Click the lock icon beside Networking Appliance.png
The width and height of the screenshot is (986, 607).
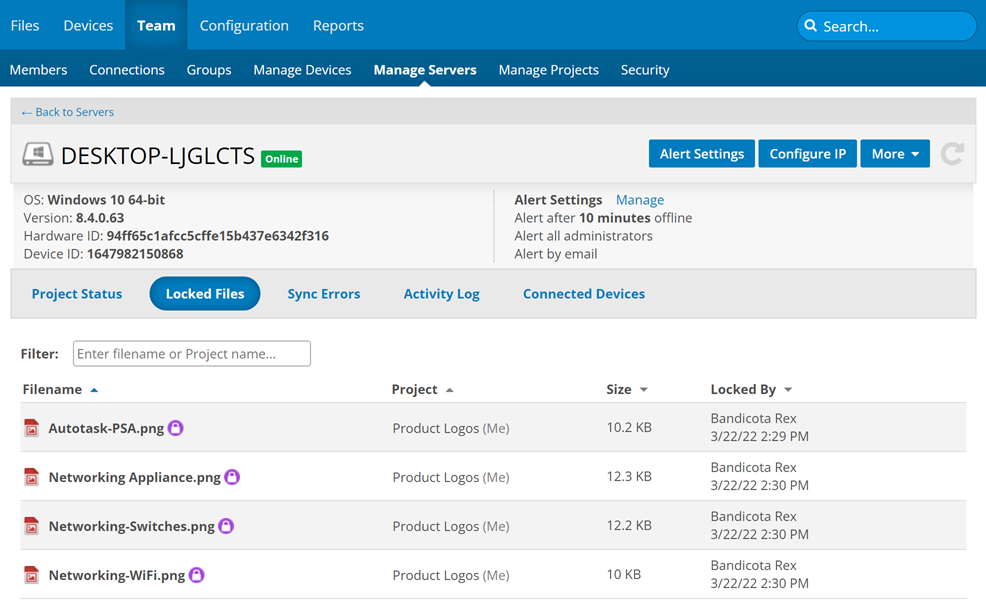tap(232, 477)
